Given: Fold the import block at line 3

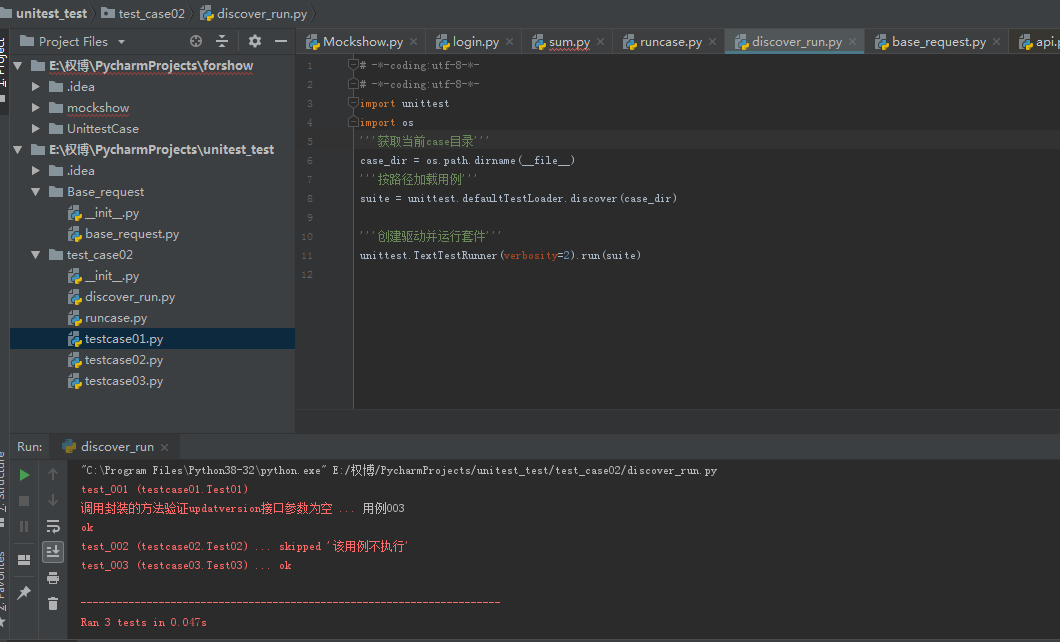Looking at the screenshot, I should (x=352, y=103).
